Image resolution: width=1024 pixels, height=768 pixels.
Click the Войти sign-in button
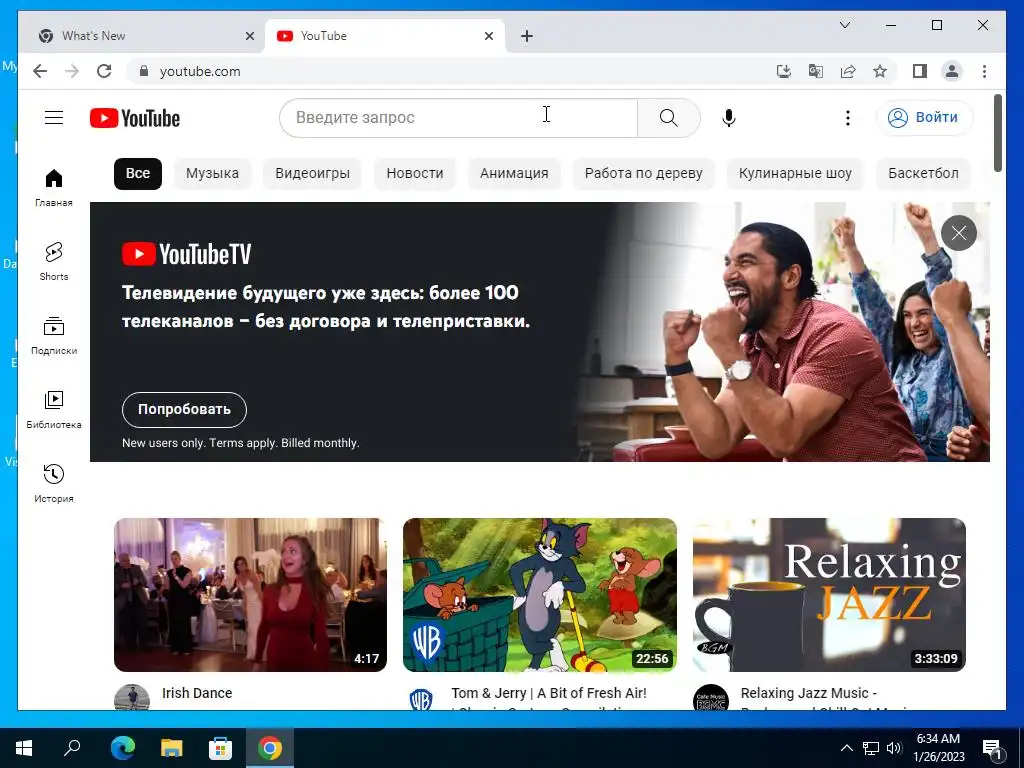tap(924, 118)
